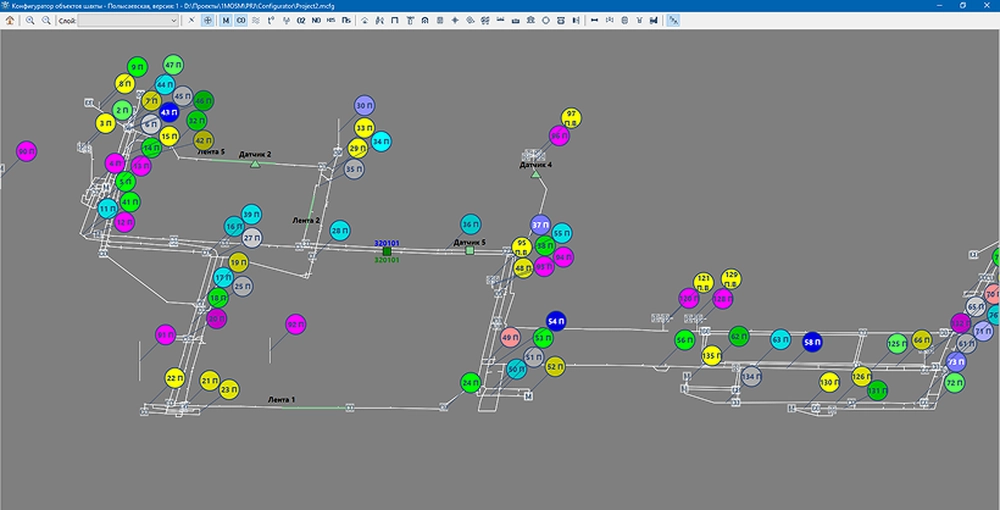Click the last highlighted toolbar icon

(x=673, y=20)
